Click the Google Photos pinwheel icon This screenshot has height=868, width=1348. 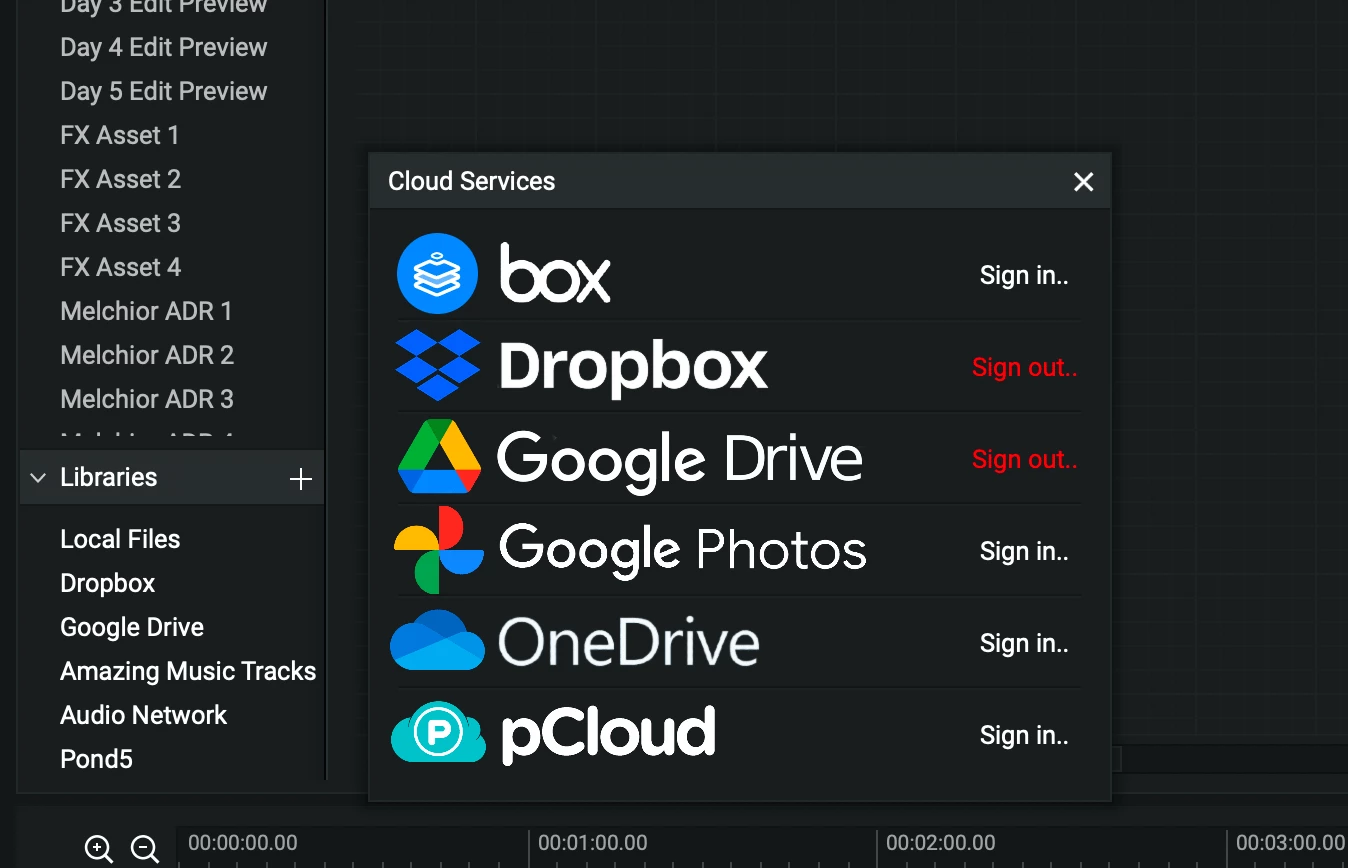coord(437,550)
